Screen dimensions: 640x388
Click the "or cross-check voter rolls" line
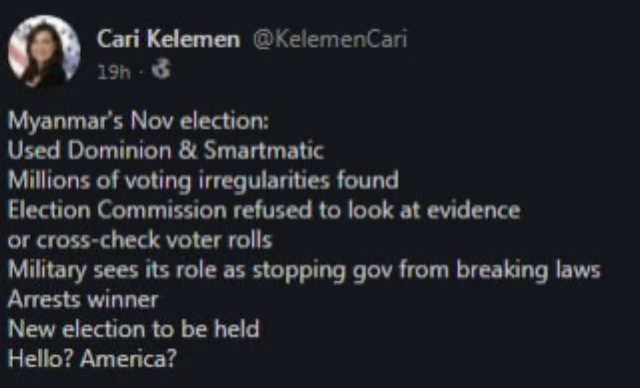[140, 240]
